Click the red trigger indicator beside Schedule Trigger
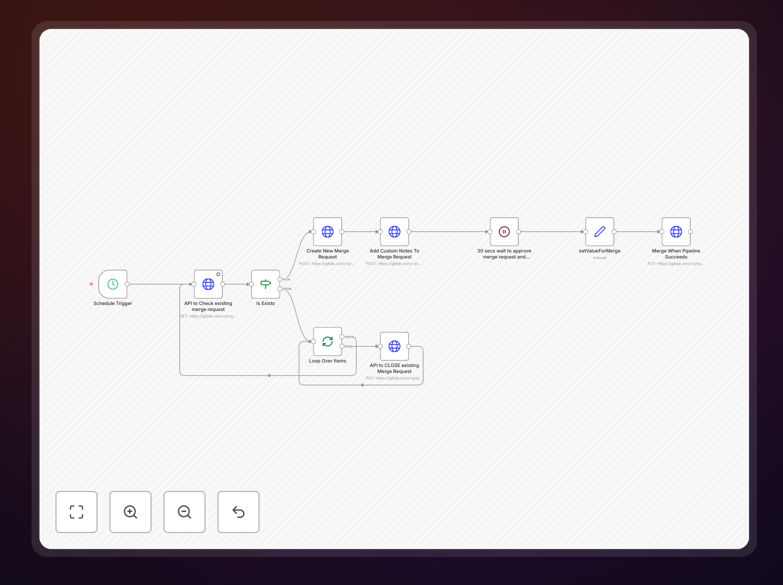 (x=91, y=284)
